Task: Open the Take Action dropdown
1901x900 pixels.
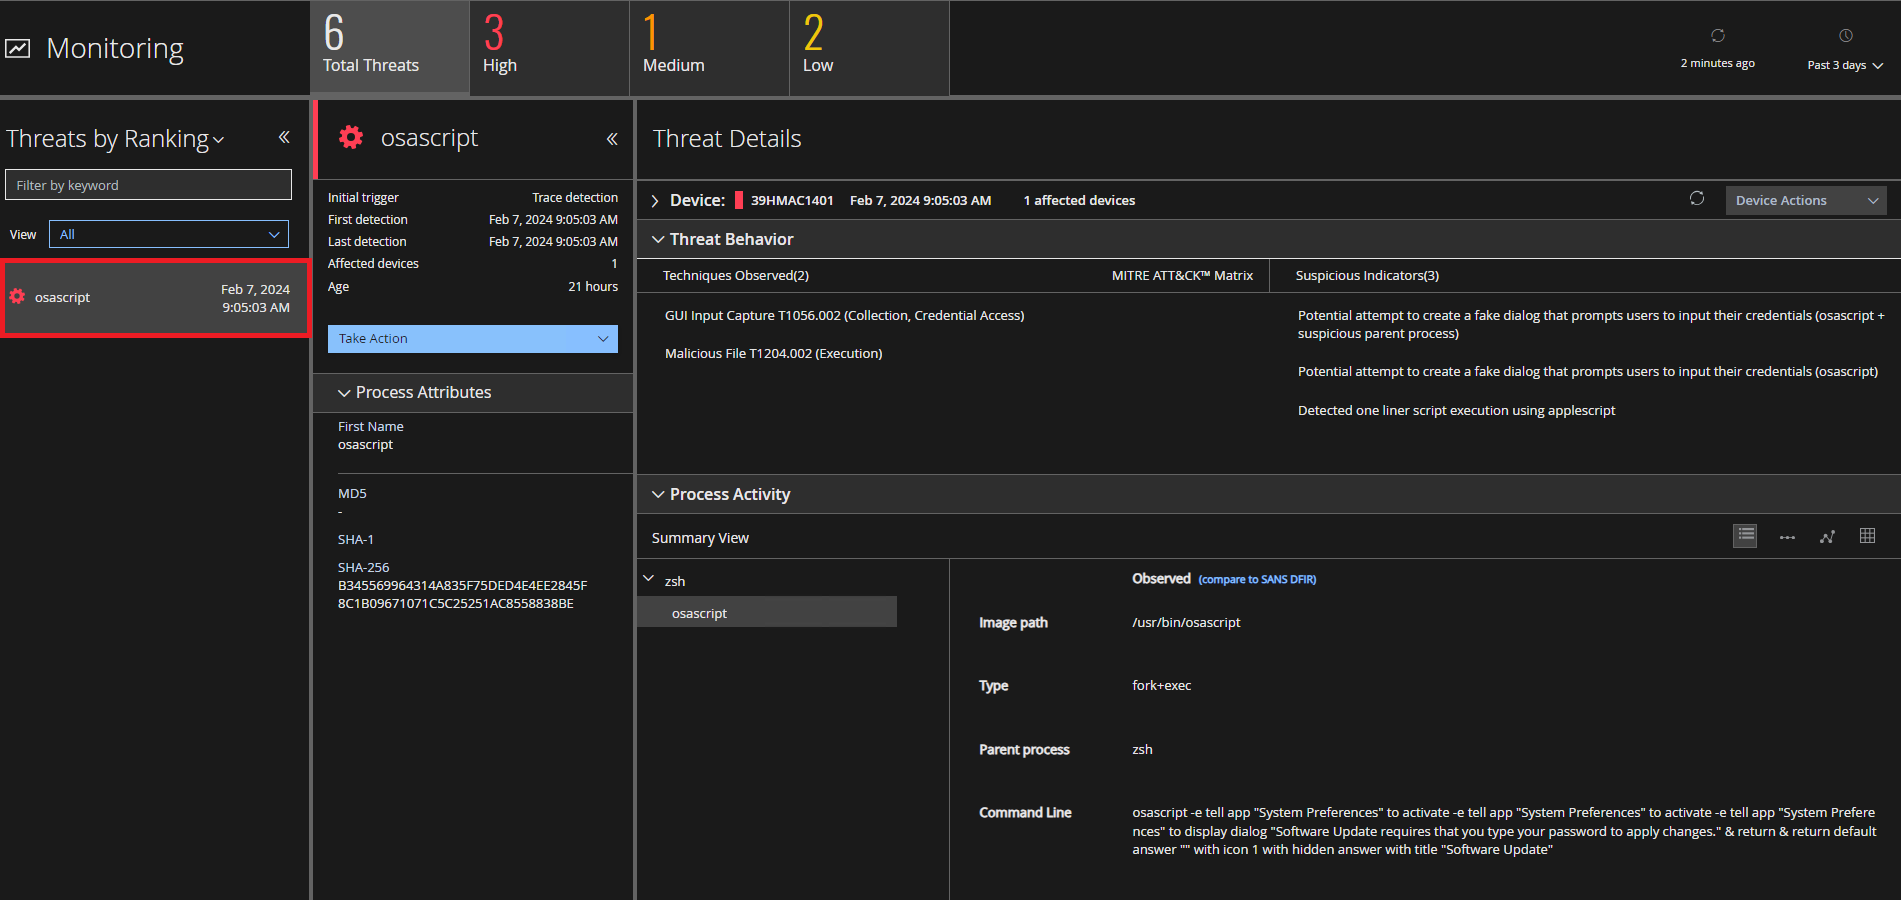Action: [x=472, y=339]
